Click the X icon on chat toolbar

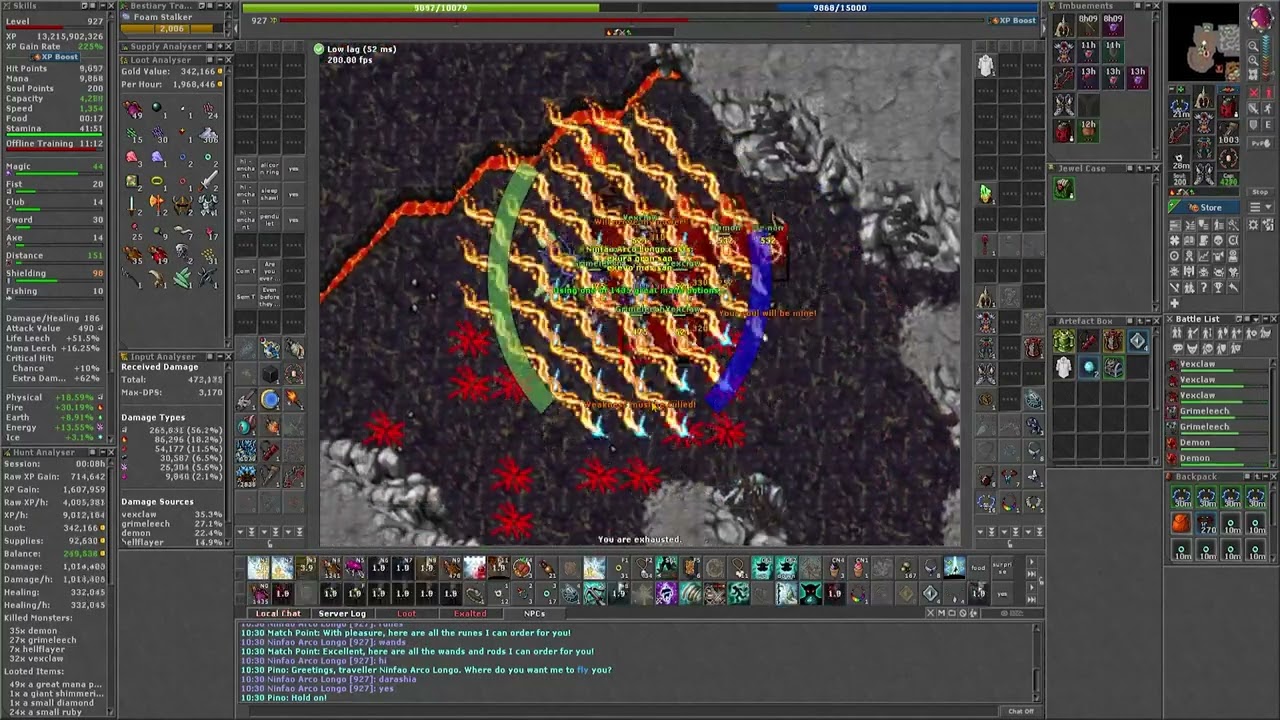[931, 612]
